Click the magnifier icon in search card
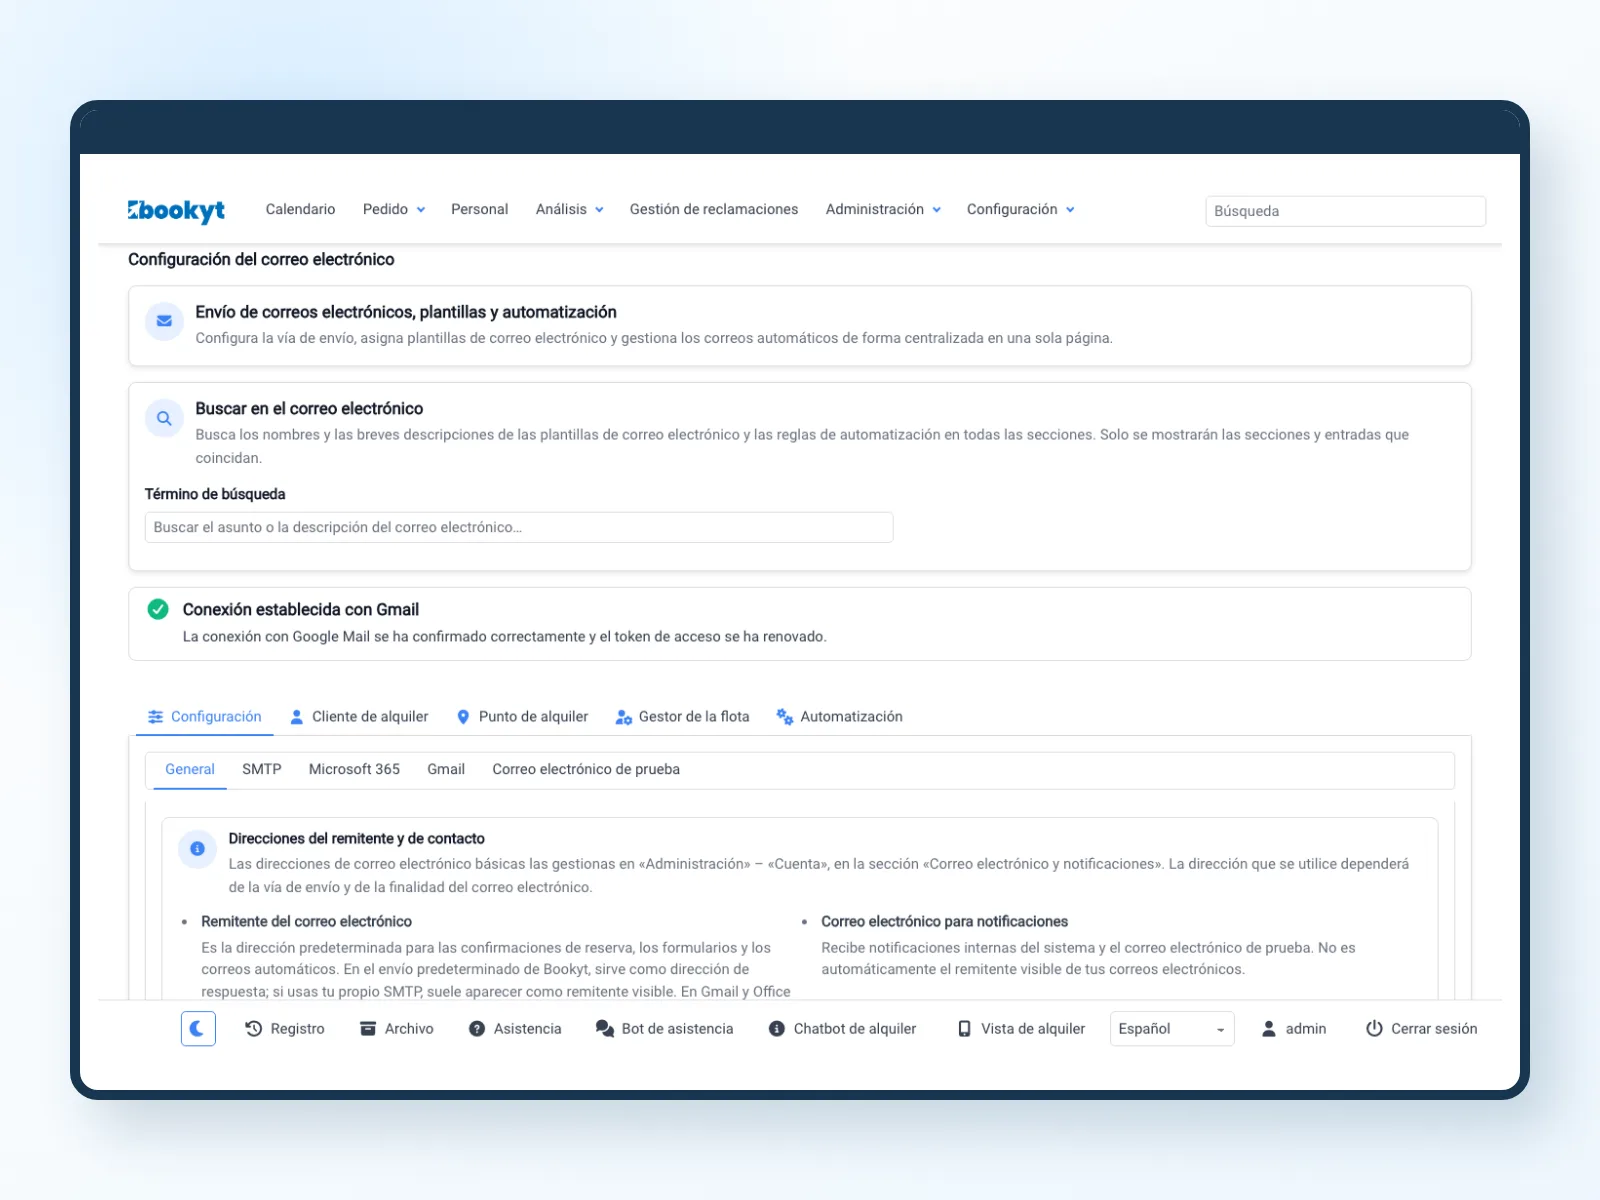The width and height of the screenshot is (1600, 1200). point(164,418)
